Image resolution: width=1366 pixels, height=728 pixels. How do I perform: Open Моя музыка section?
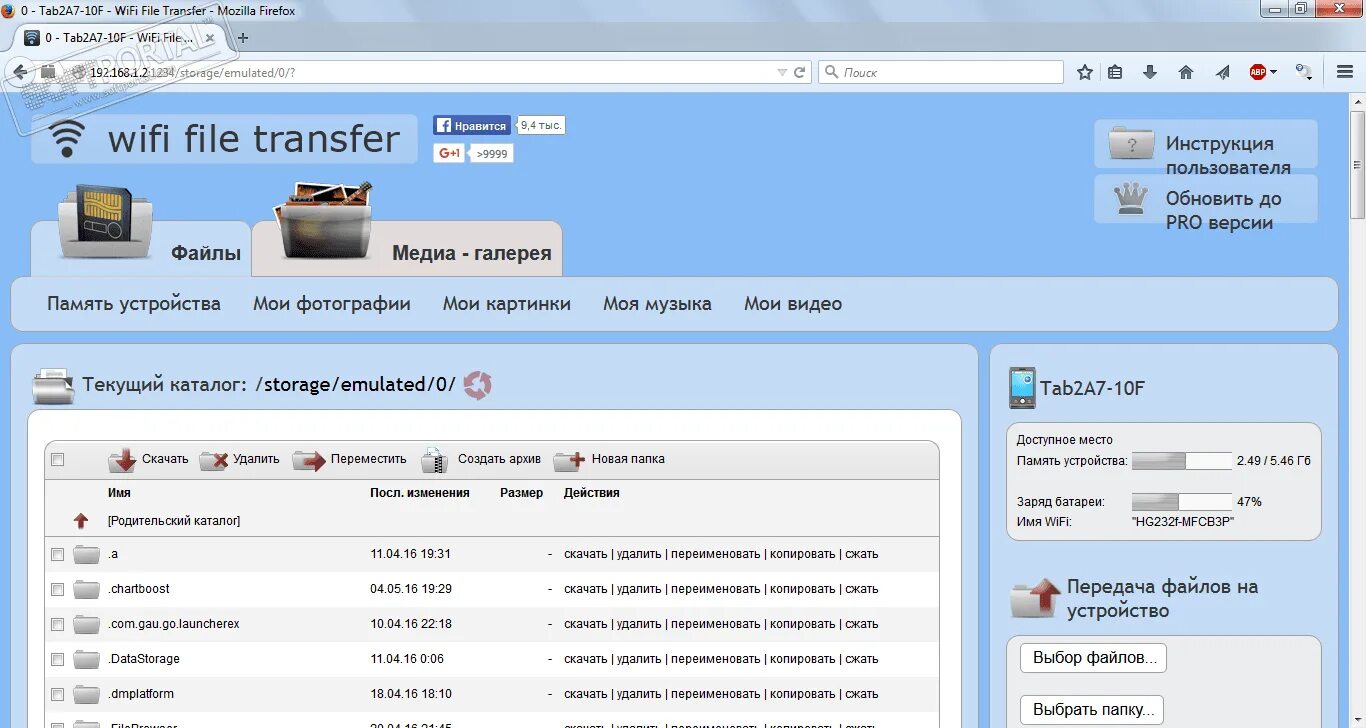[x=657, y=304]
